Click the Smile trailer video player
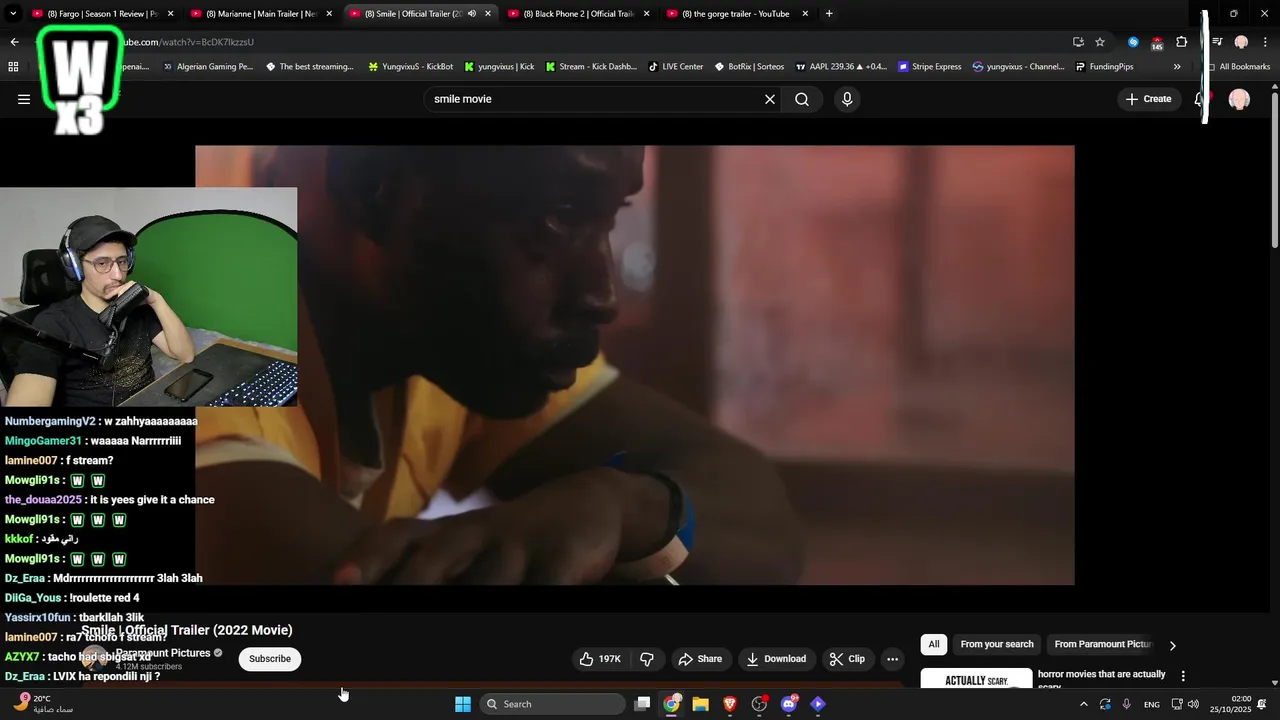The image size is (1280, 720). click(x=635, y=365)
